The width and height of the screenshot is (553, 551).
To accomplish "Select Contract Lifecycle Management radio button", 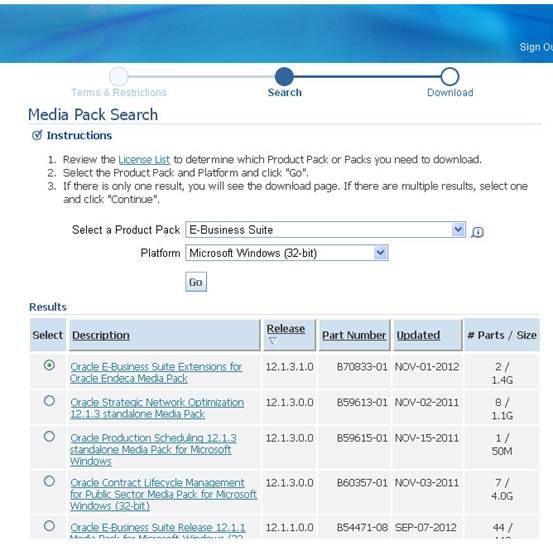I will 49,481.
